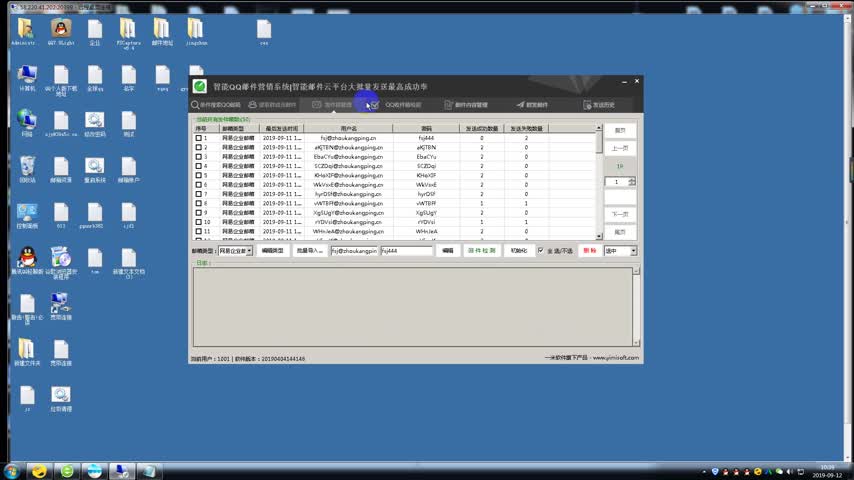
Task: Select the jingzhun folder desktop icon
Action: point(196,32)
